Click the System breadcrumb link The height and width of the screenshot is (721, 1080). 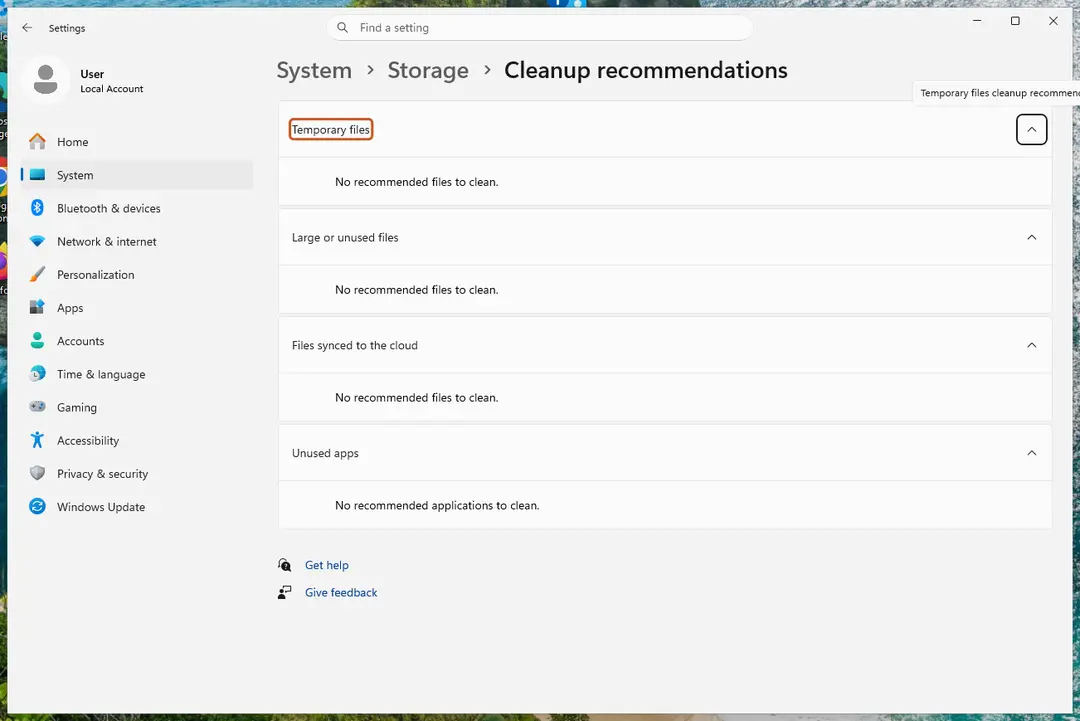[x=314, y=70]
